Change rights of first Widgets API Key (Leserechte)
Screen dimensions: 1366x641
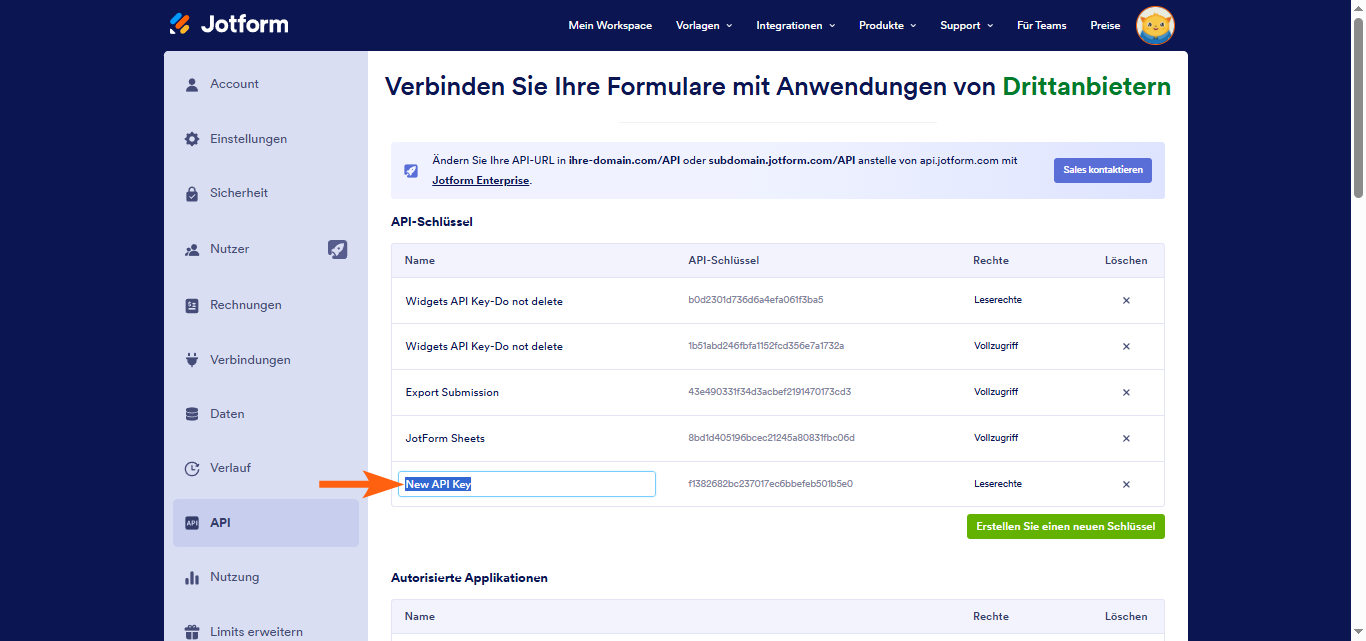[998, 300]
